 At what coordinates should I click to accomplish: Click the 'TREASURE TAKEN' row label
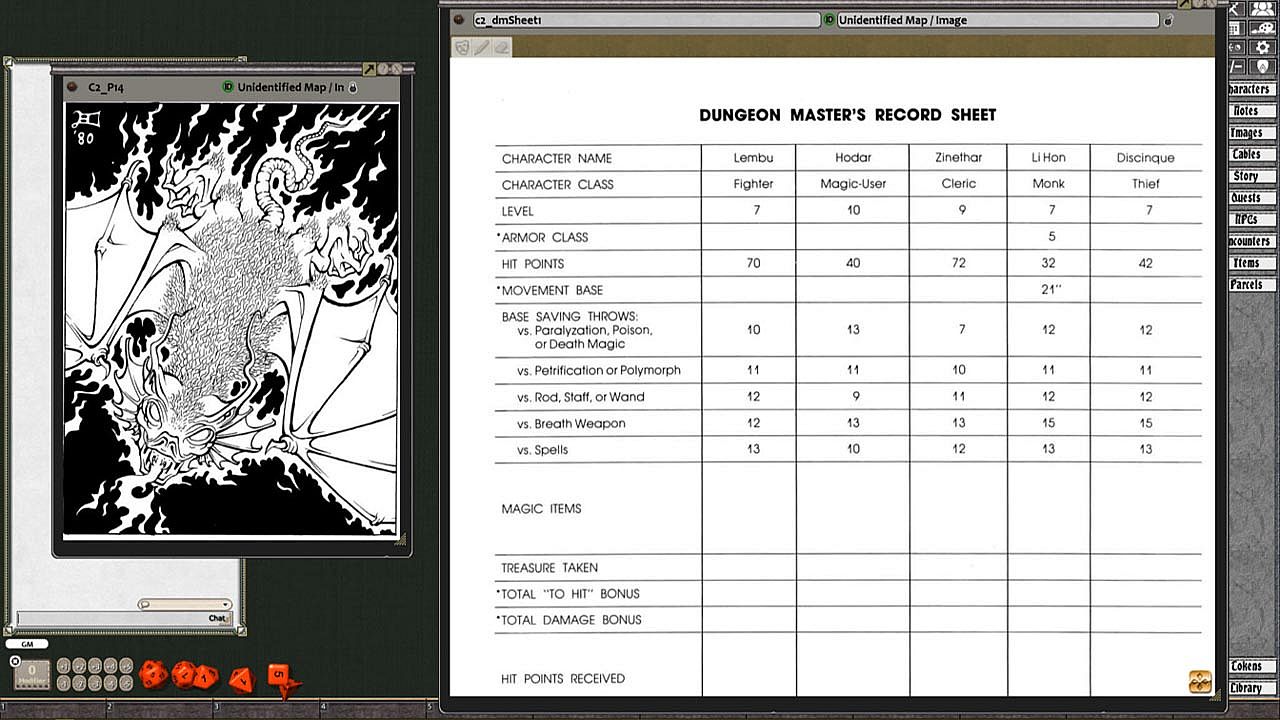pyautogui.click(x=550, y=568)
